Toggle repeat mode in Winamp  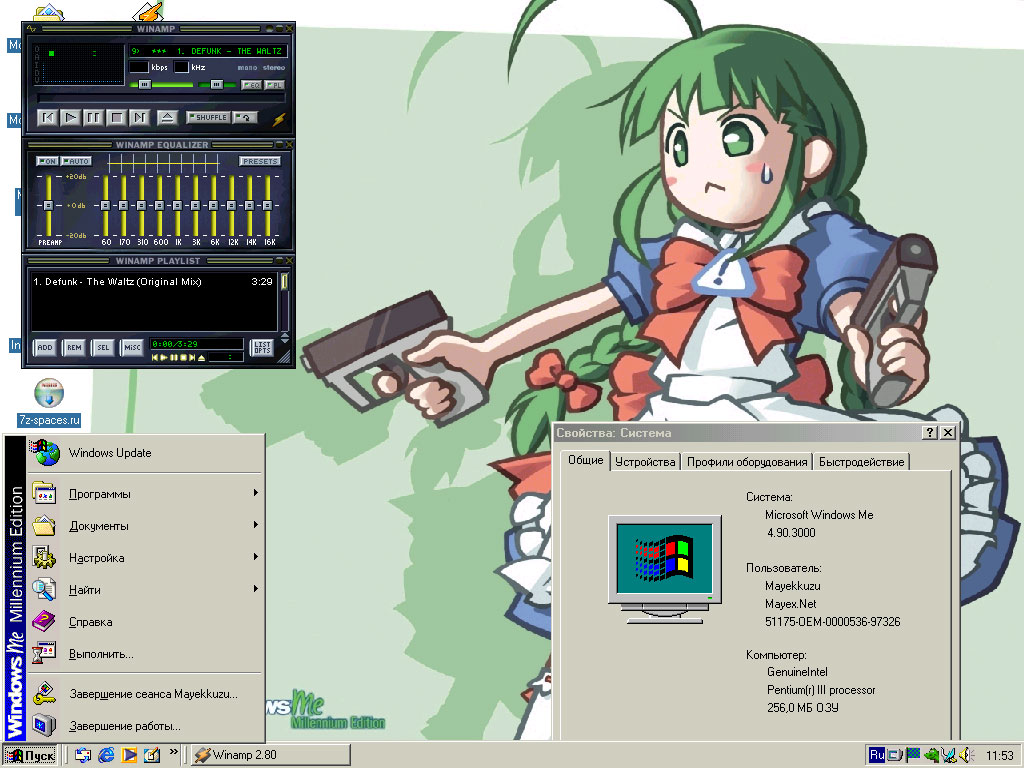tap(246, 118)
